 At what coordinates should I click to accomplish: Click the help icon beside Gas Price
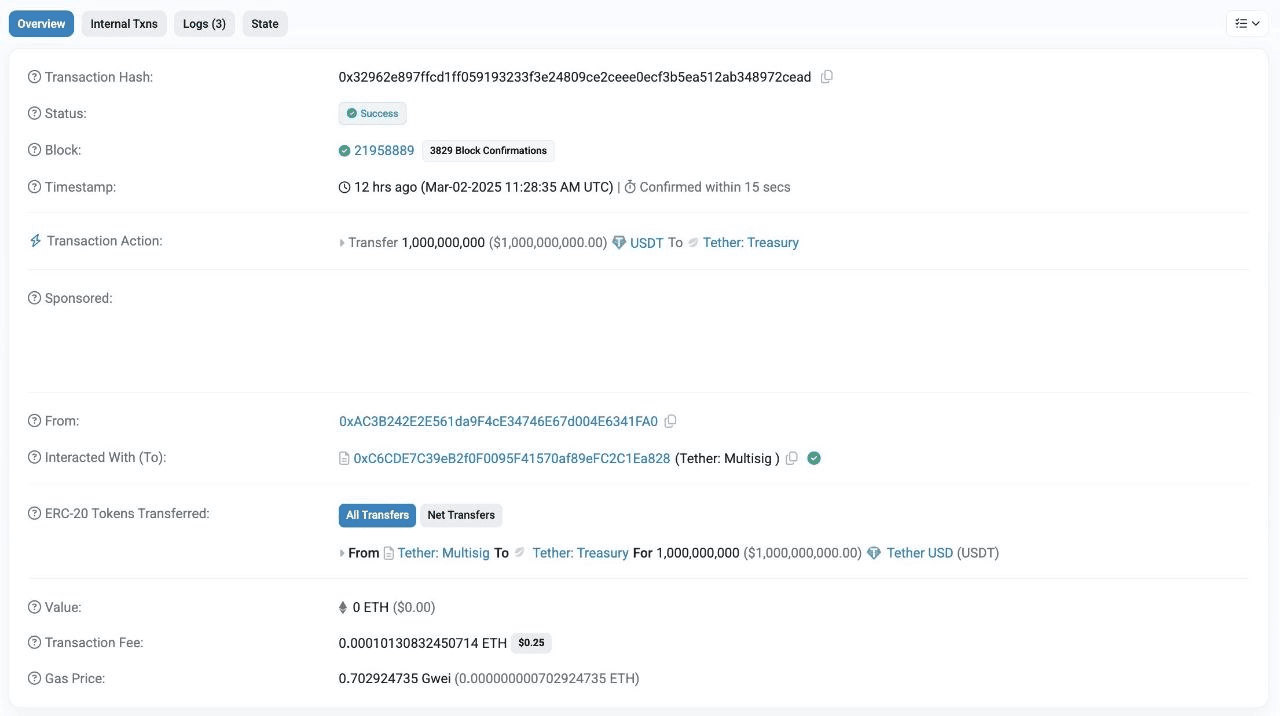(x=35, y=678)
